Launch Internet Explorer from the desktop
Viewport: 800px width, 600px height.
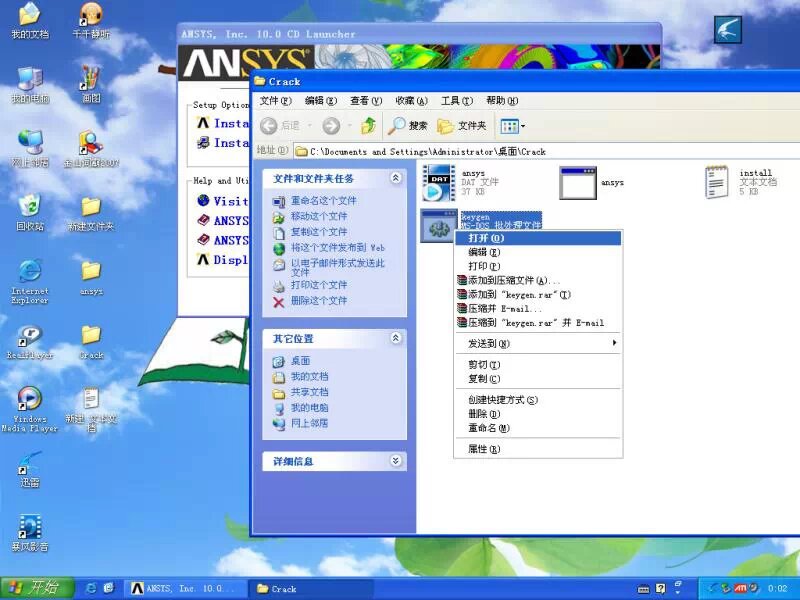tap(30, 282)
